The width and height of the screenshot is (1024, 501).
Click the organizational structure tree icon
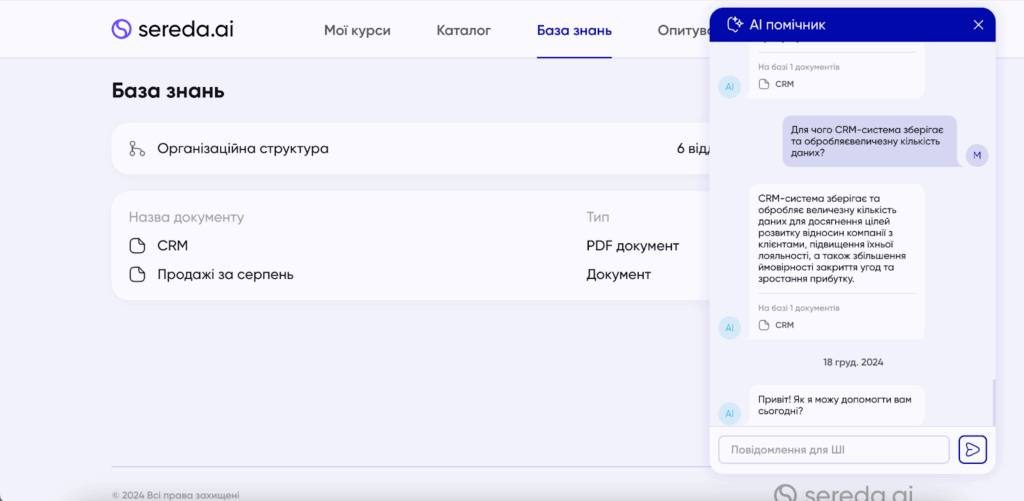pyautogui.click(x=137, y=149)
